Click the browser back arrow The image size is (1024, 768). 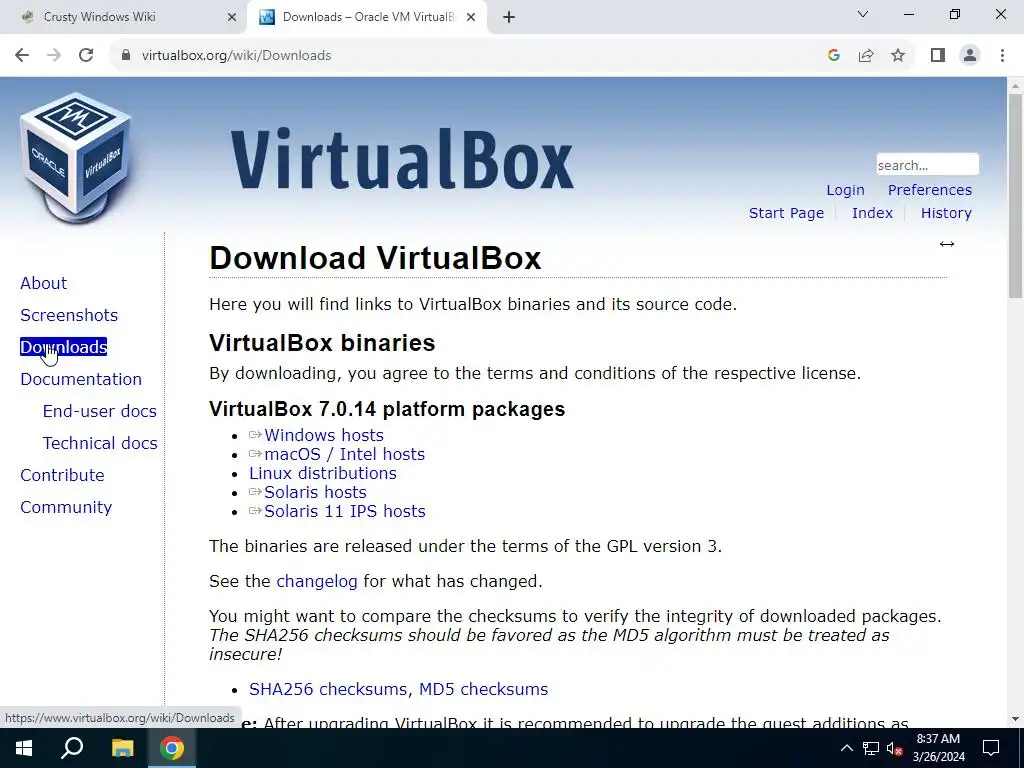coord(22,56)
